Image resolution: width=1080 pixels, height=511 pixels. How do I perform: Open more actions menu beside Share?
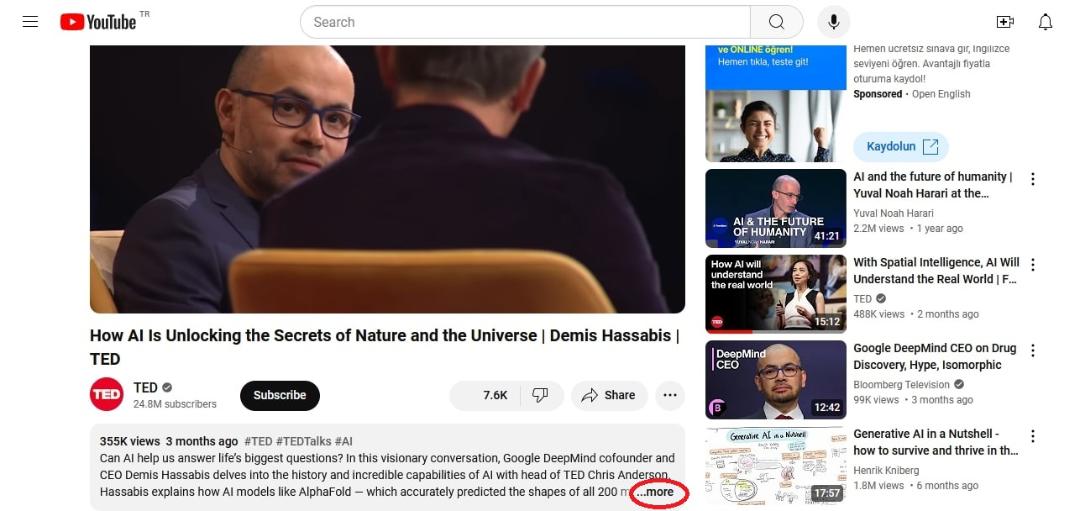click(x=669, y=395)
